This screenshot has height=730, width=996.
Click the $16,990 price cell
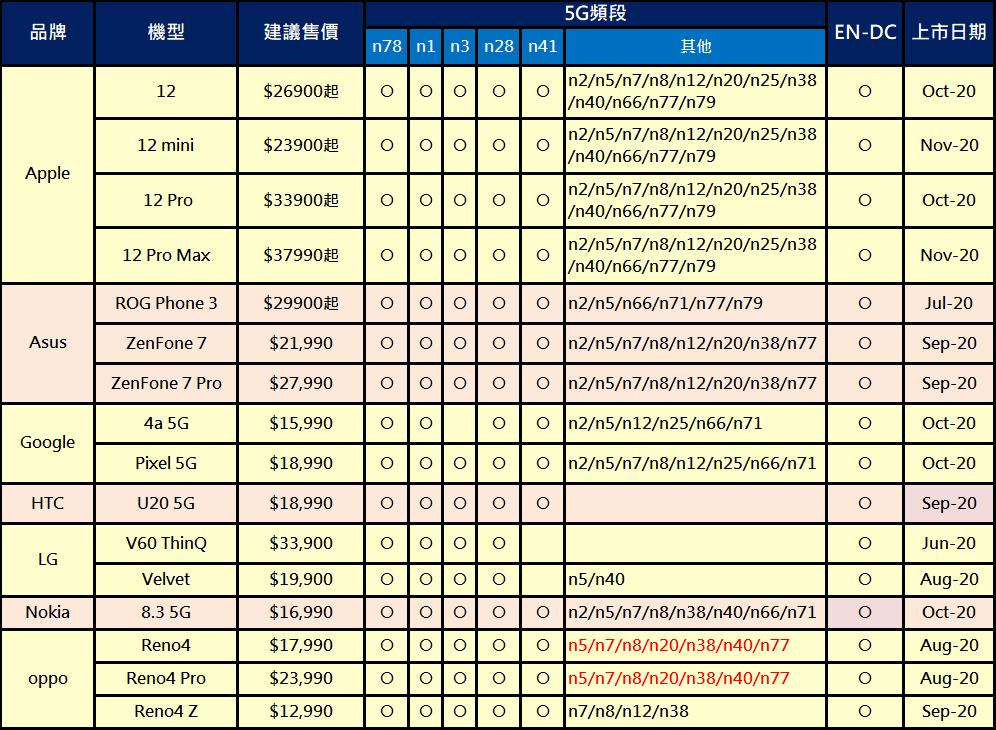(x=301, y=612)
